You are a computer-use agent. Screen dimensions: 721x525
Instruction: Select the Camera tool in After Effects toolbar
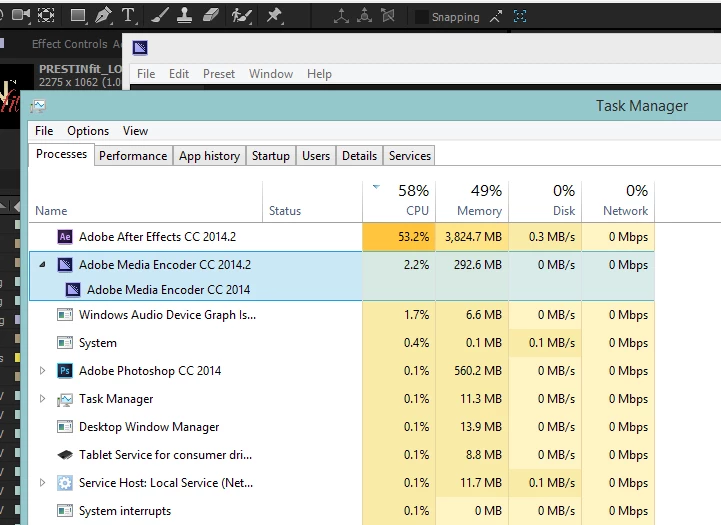(x=20, y=16)
